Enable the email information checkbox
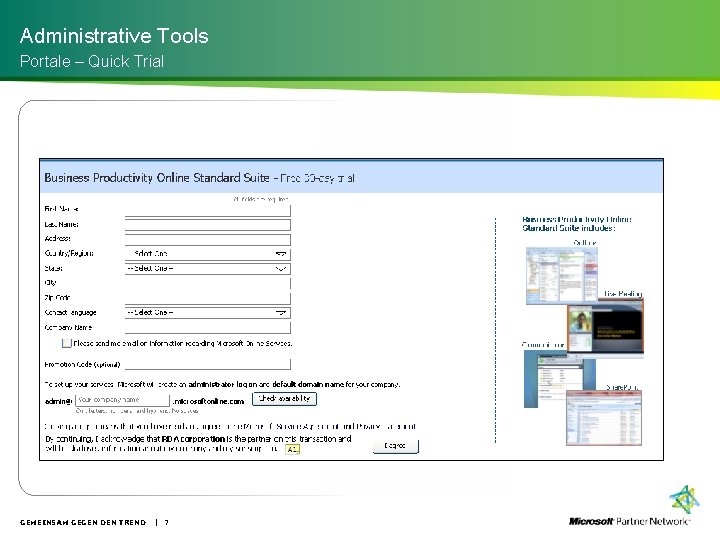720x540 pixels. click(67, 343)
